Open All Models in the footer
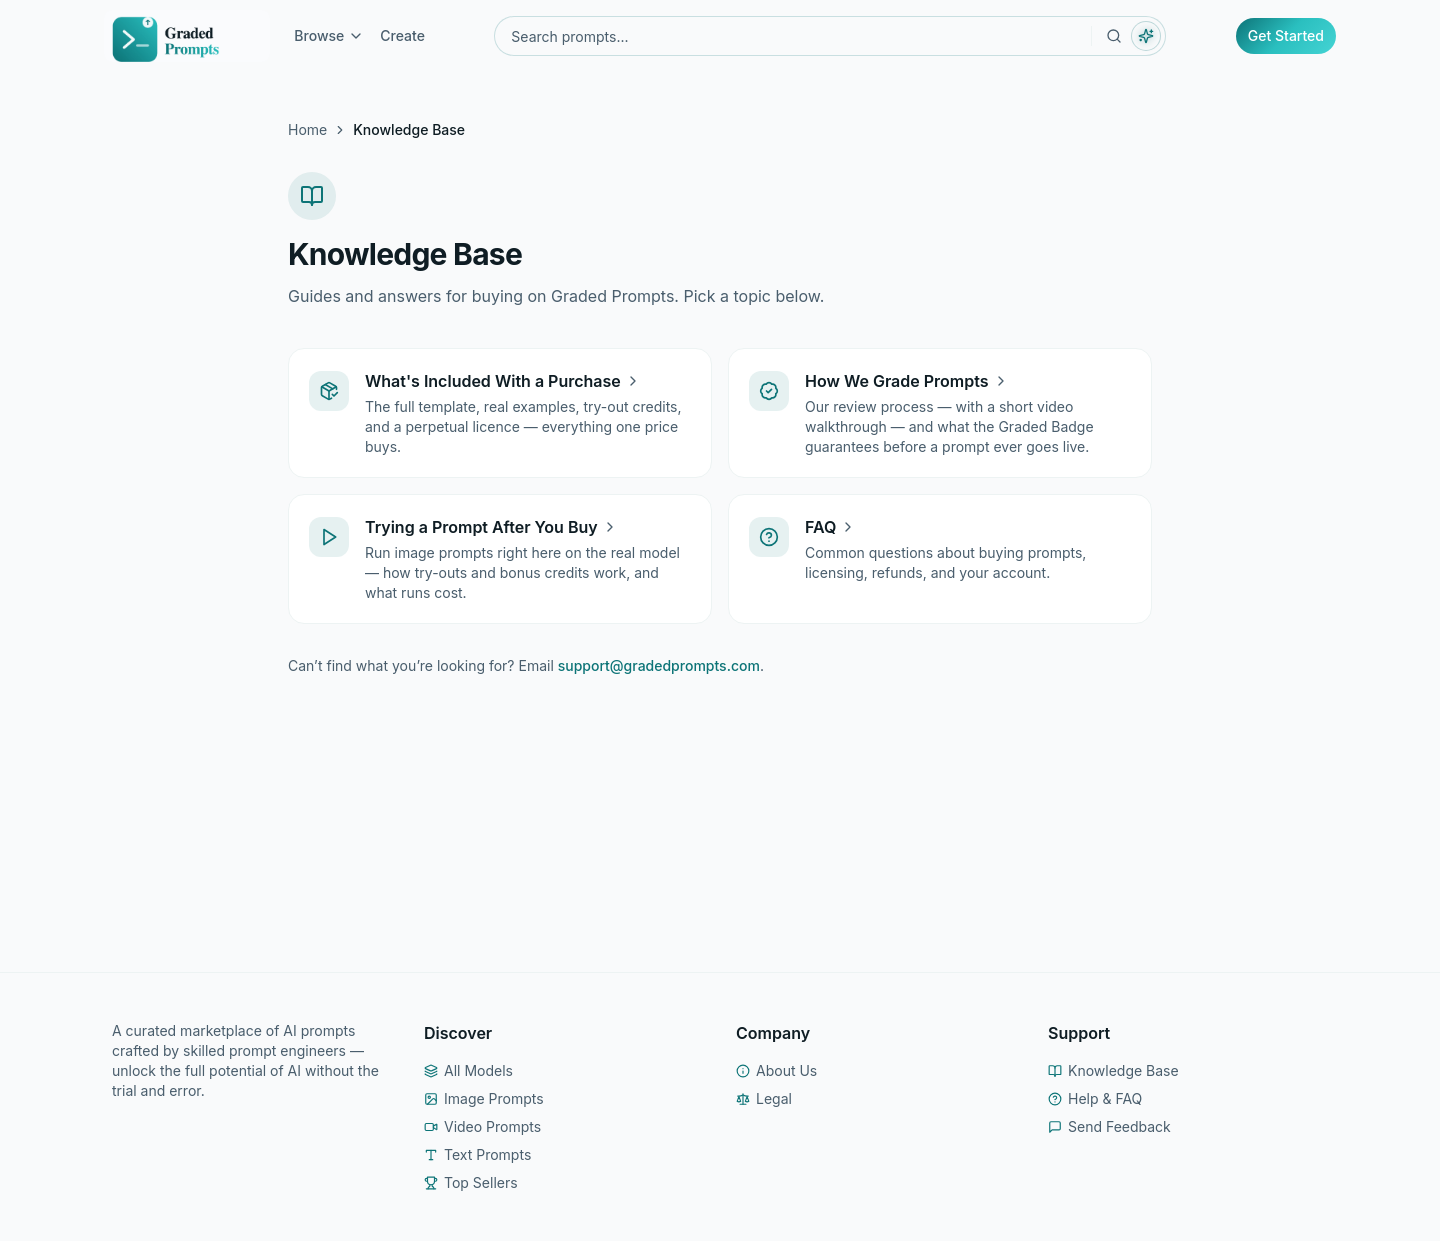This screenshot has width=1440, height=1241. coord(478,1071)
